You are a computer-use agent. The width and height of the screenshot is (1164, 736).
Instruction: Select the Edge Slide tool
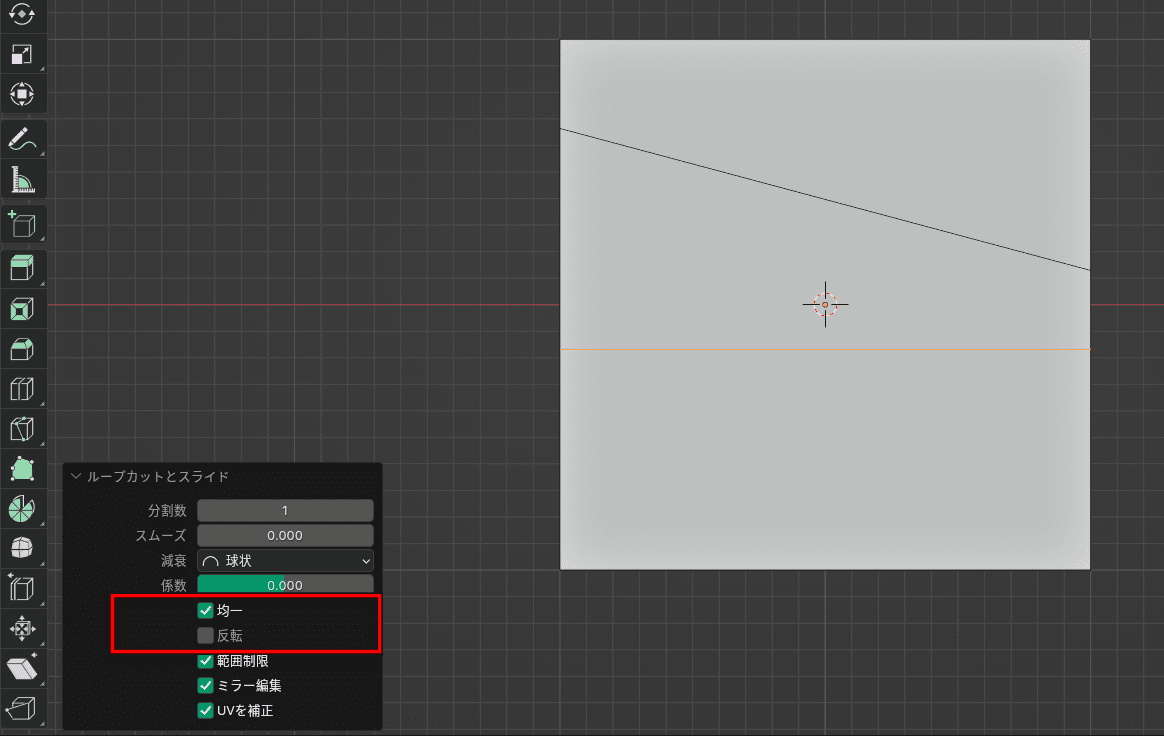(x=22, y=588)
